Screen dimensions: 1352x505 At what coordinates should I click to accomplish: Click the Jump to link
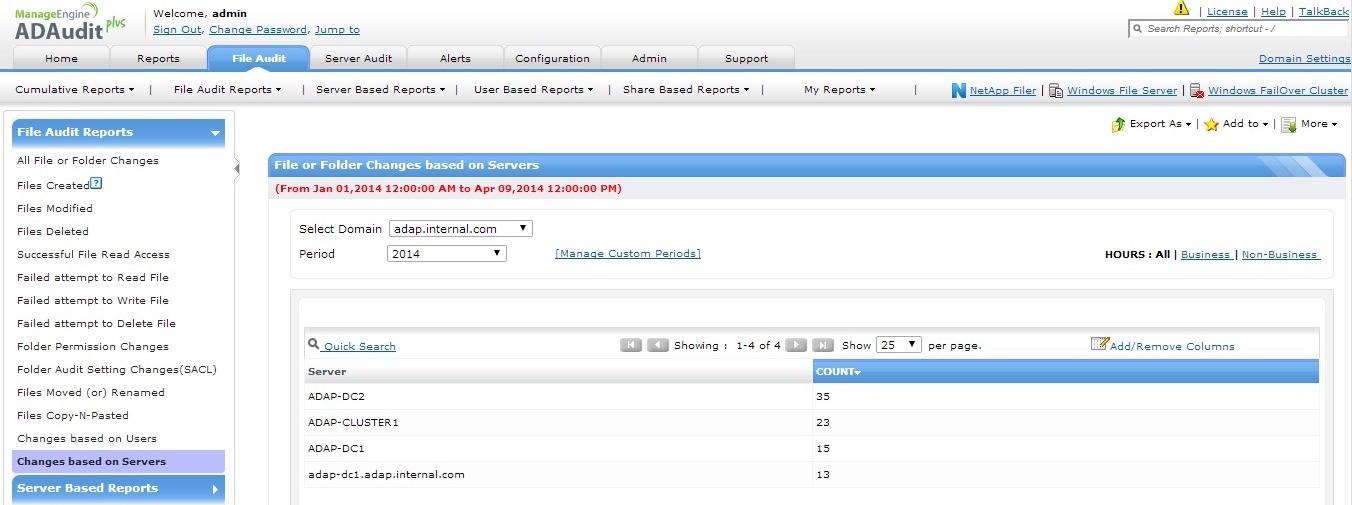pyautogui.click(x=337, y=30)
